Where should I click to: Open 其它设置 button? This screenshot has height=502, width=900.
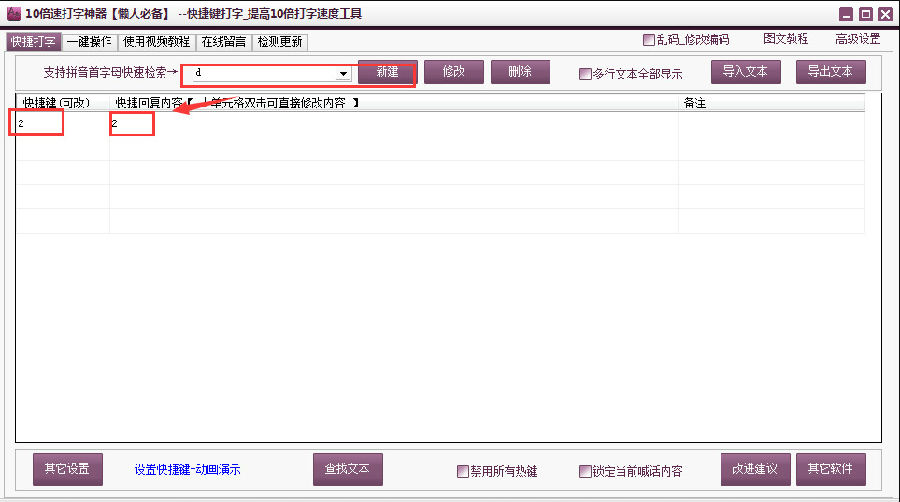68,469
